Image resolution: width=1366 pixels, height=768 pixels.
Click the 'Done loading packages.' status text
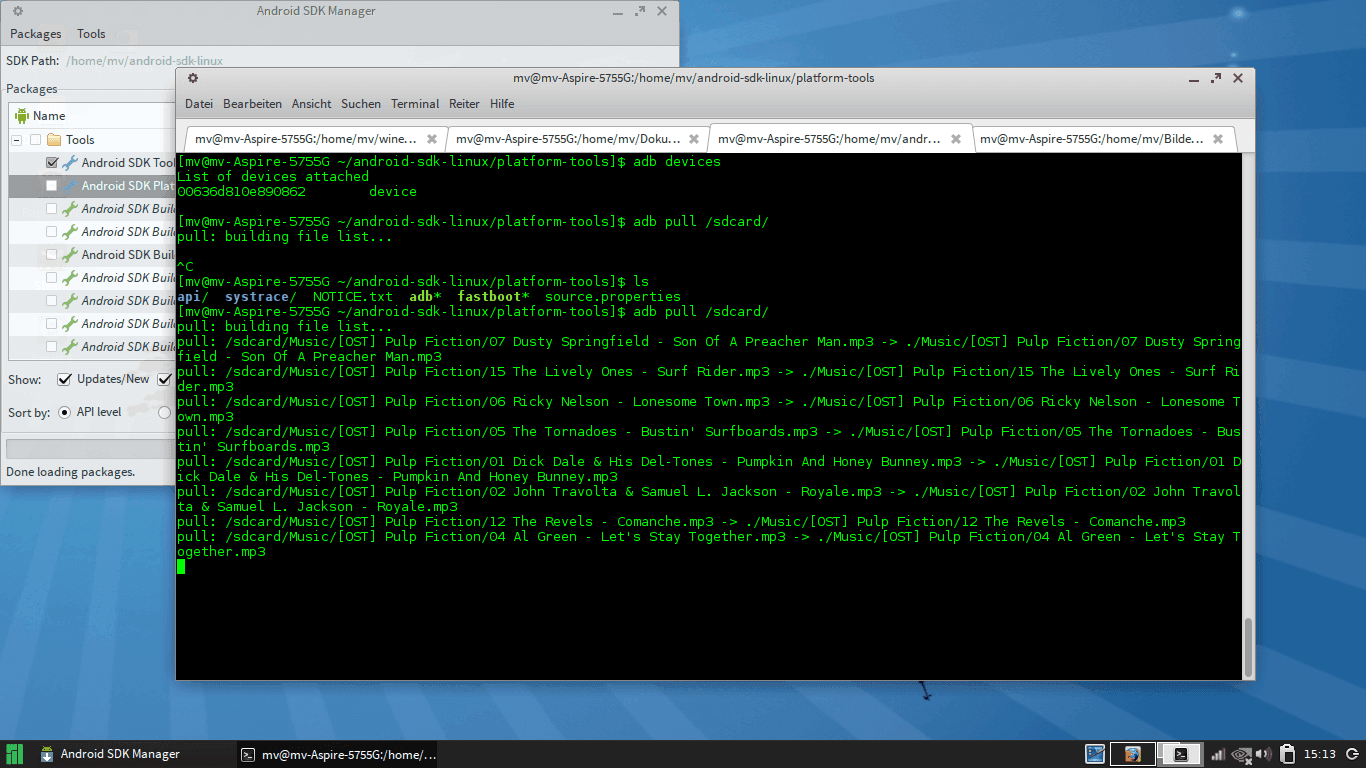pos(70,472)
